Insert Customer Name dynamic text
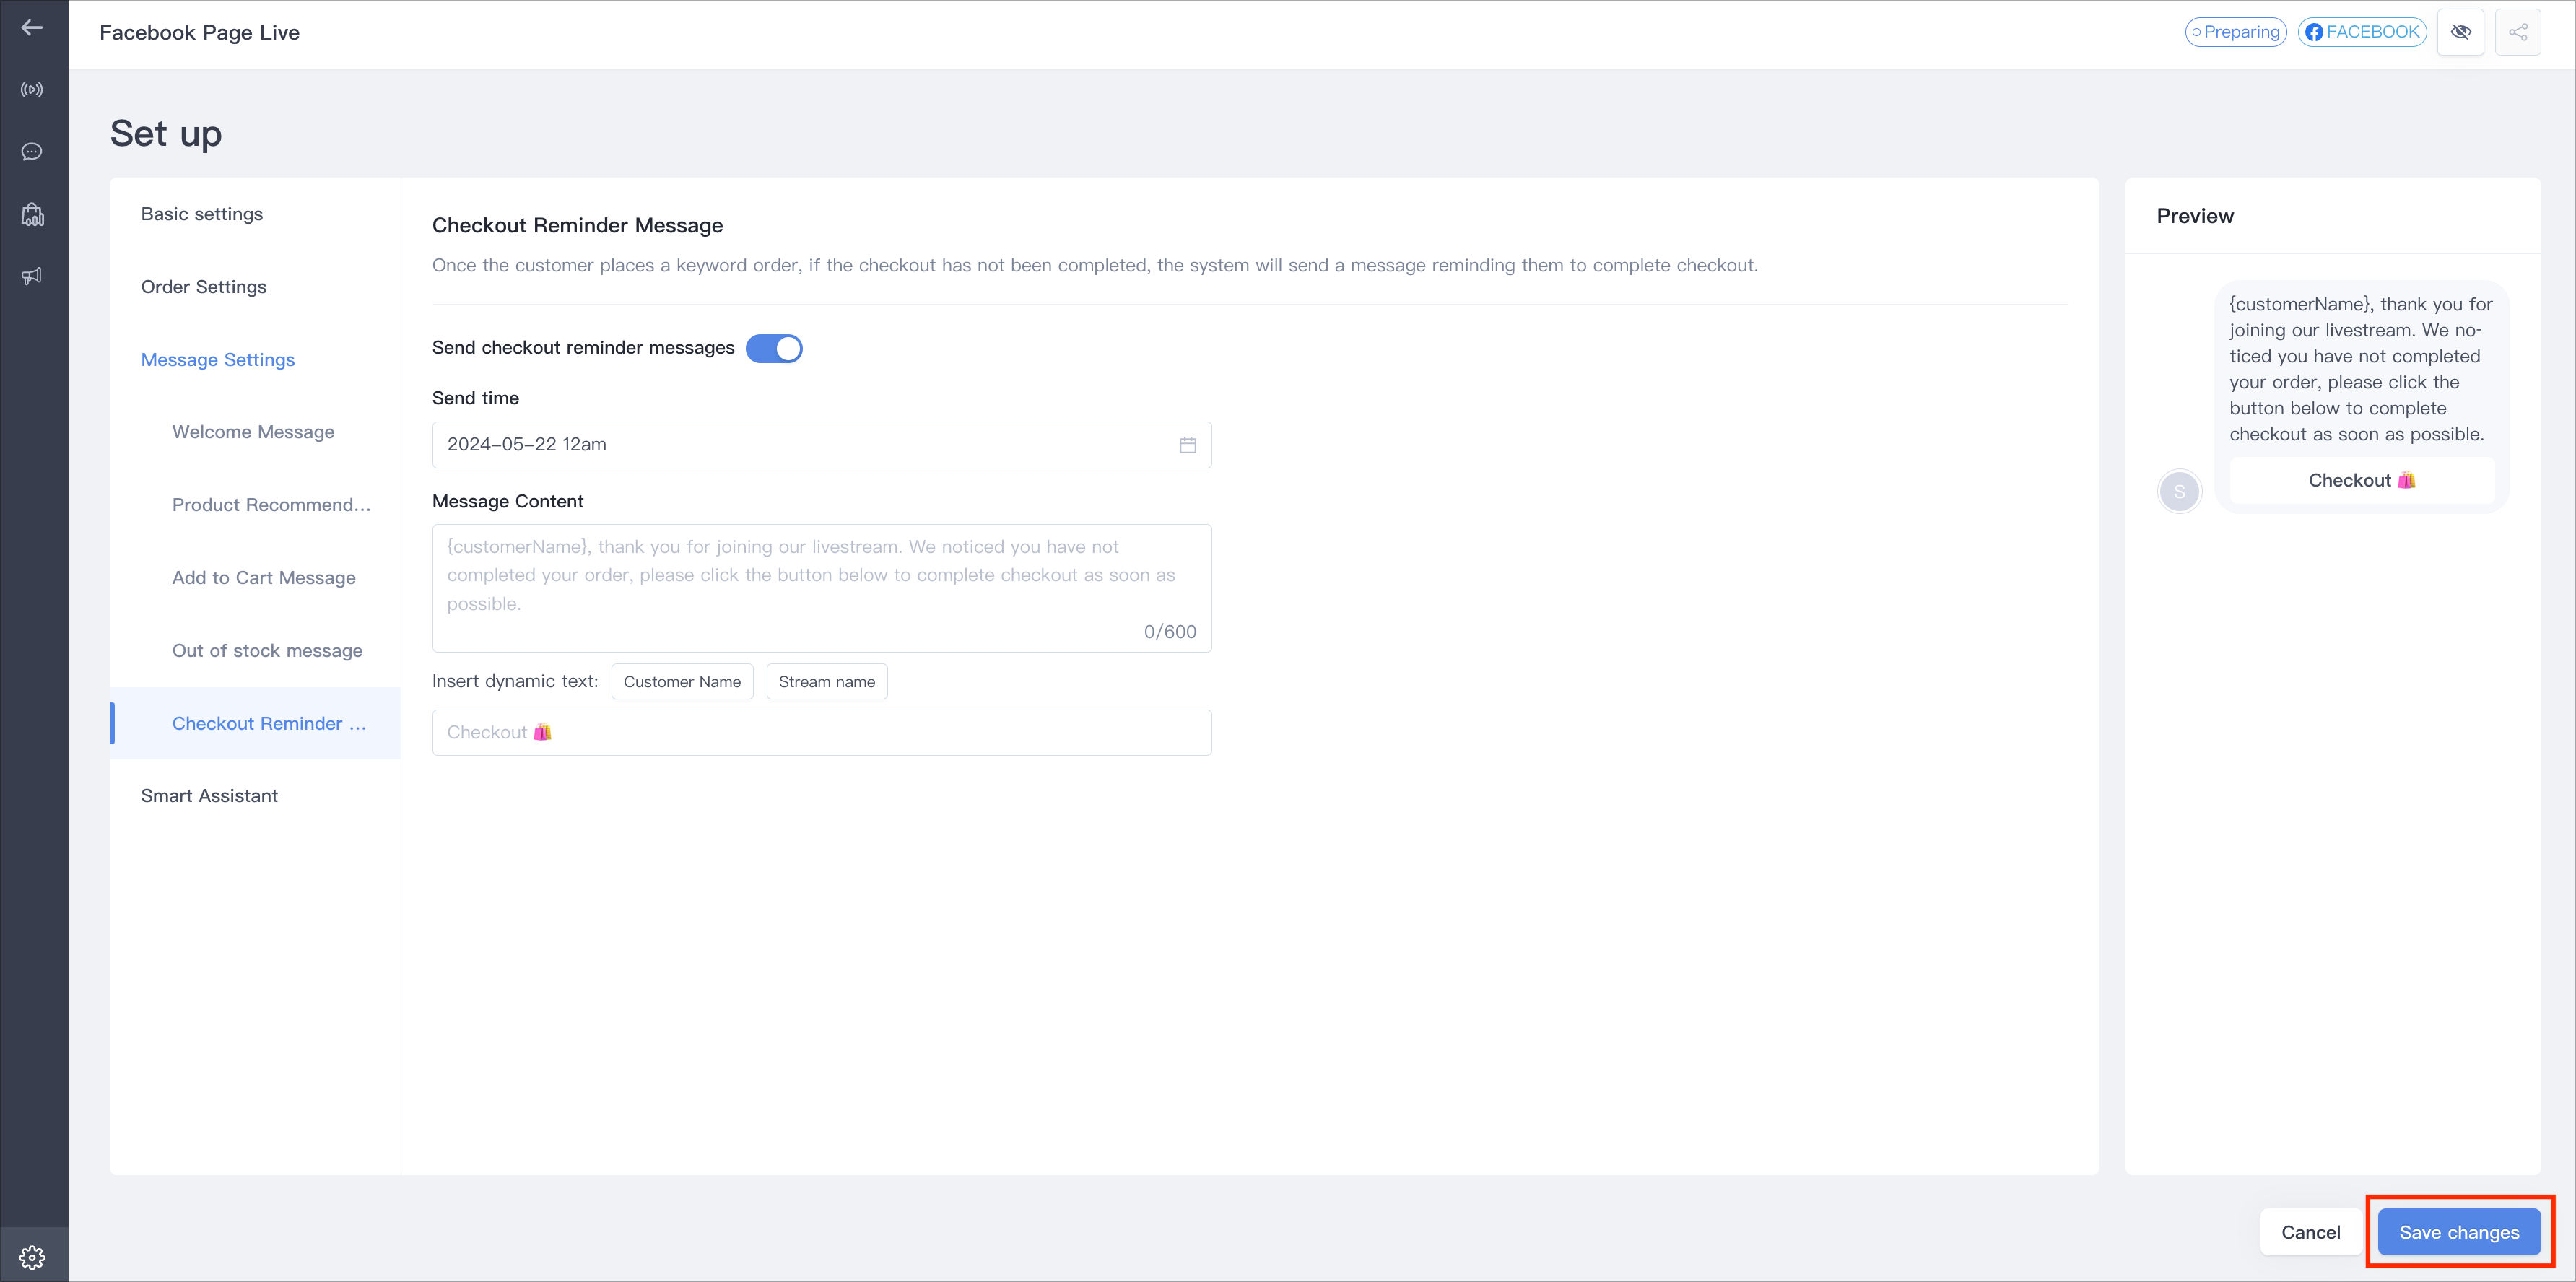The height and width of the screenshot is (1282, 2576). pos(682,682)
